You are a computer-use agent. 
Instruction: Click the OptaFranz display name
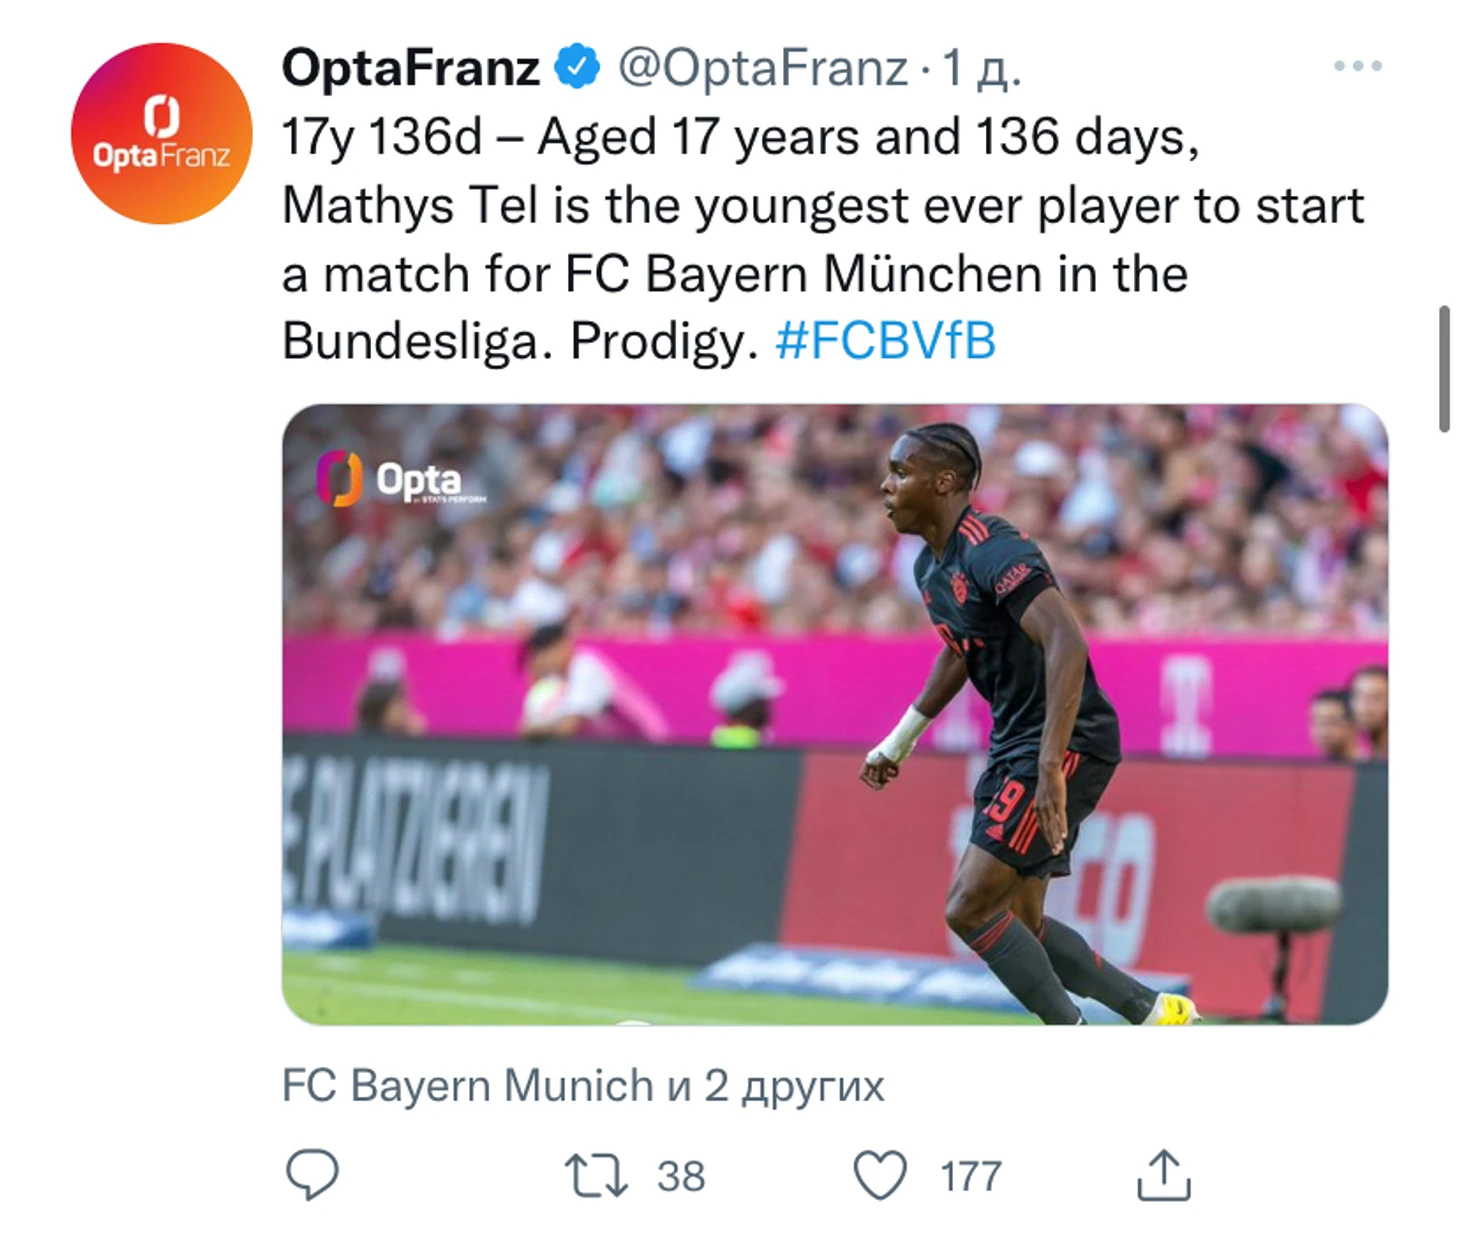[410, 68]
